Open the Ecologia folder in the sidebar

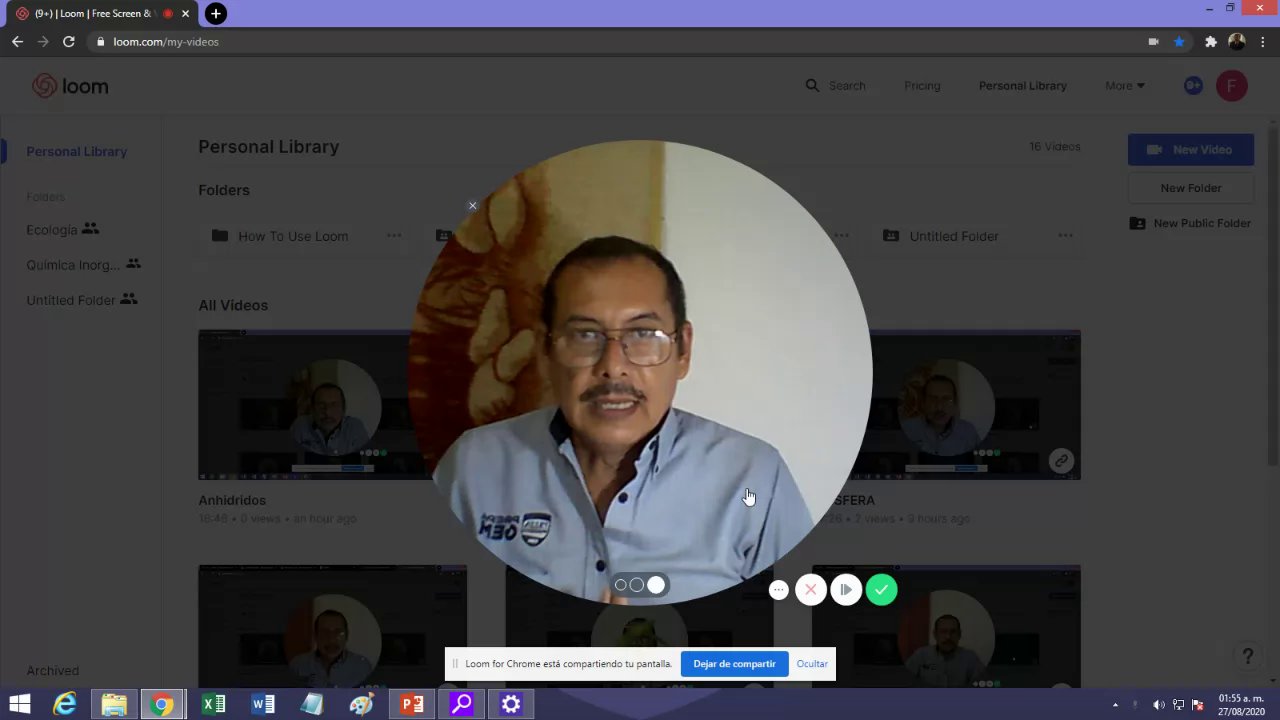(52, 230)
